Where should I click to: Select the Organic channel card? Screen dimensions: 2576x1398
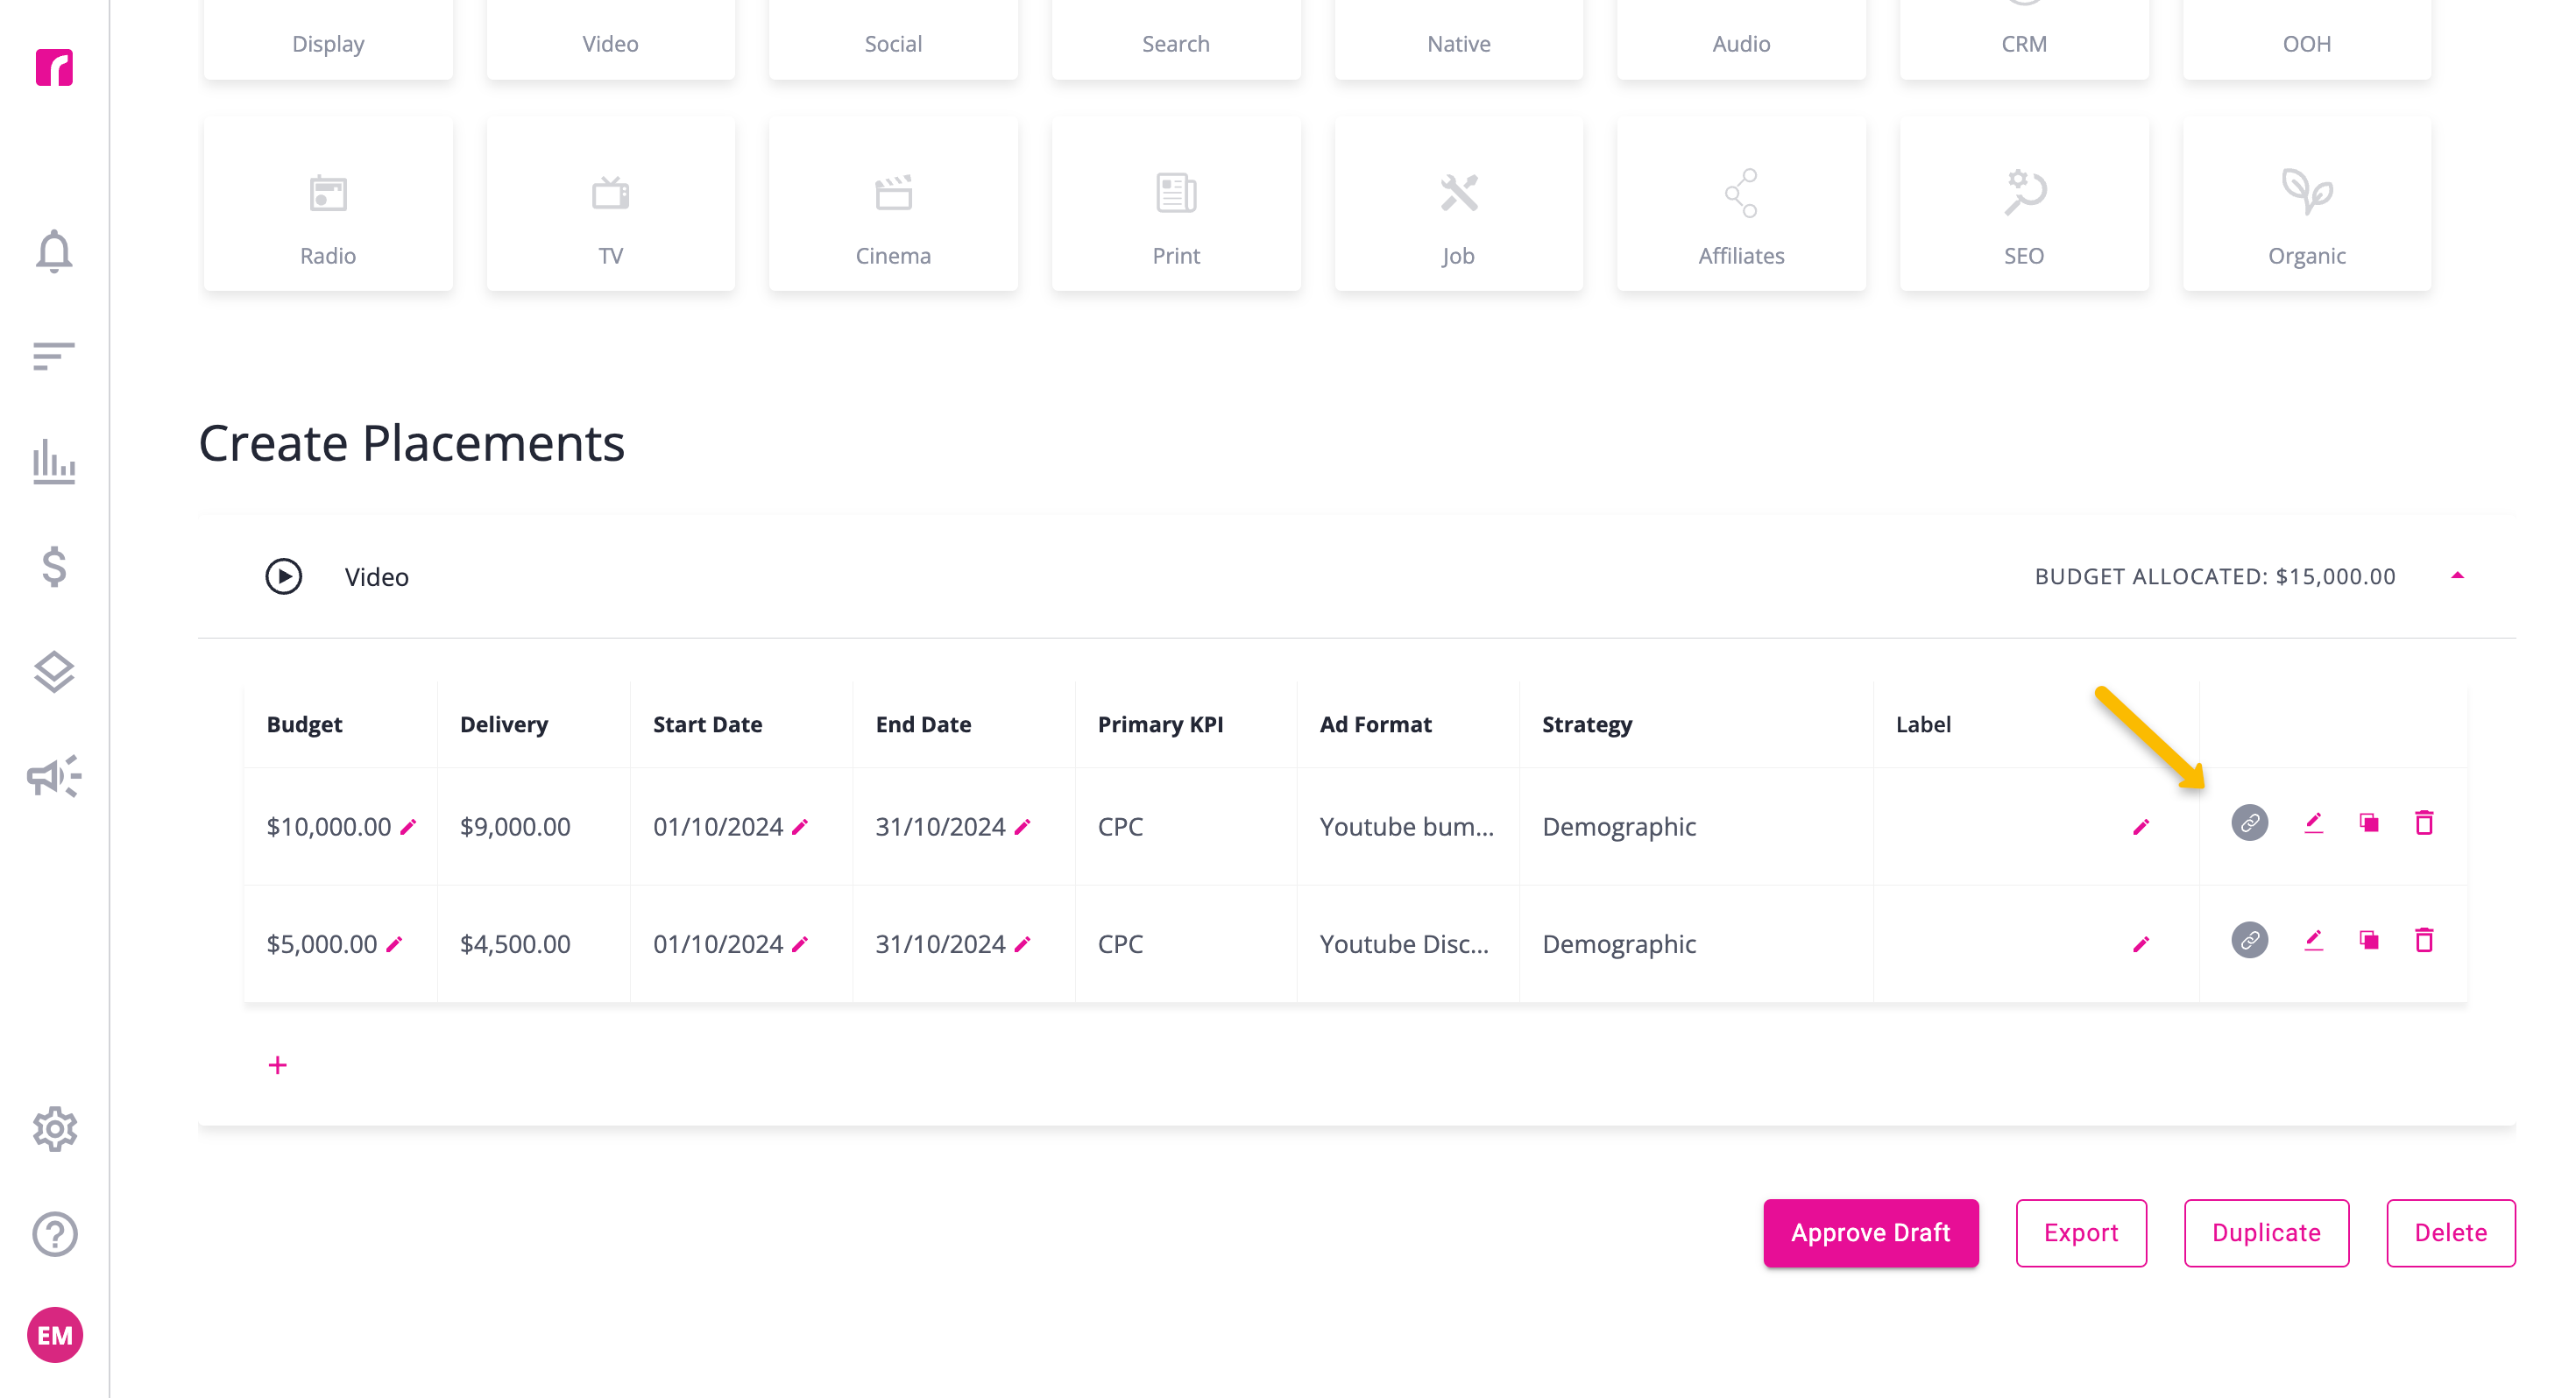pyautogui.click(x=2307, y=204)
